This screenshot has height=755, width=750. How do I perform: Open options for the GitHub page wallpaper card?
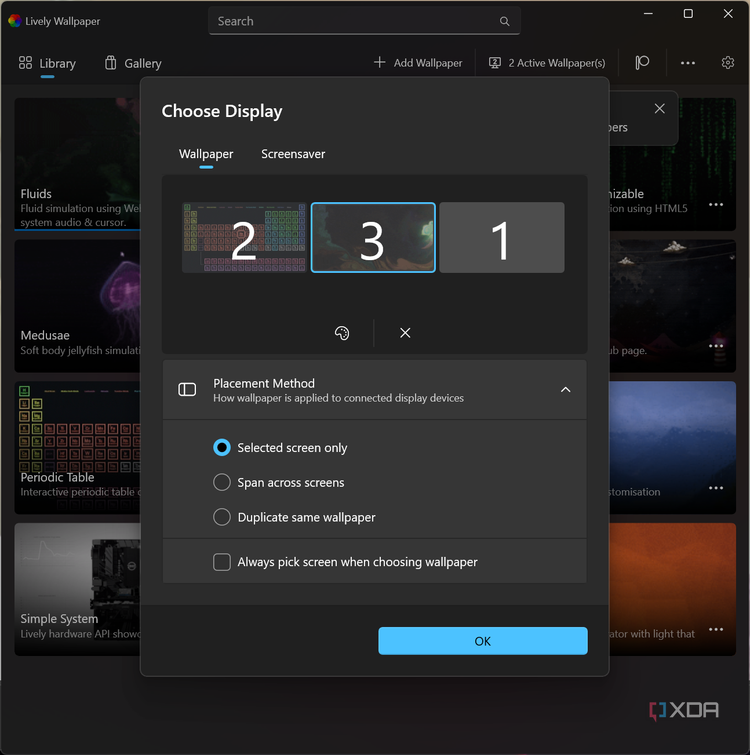coord(716,346)
